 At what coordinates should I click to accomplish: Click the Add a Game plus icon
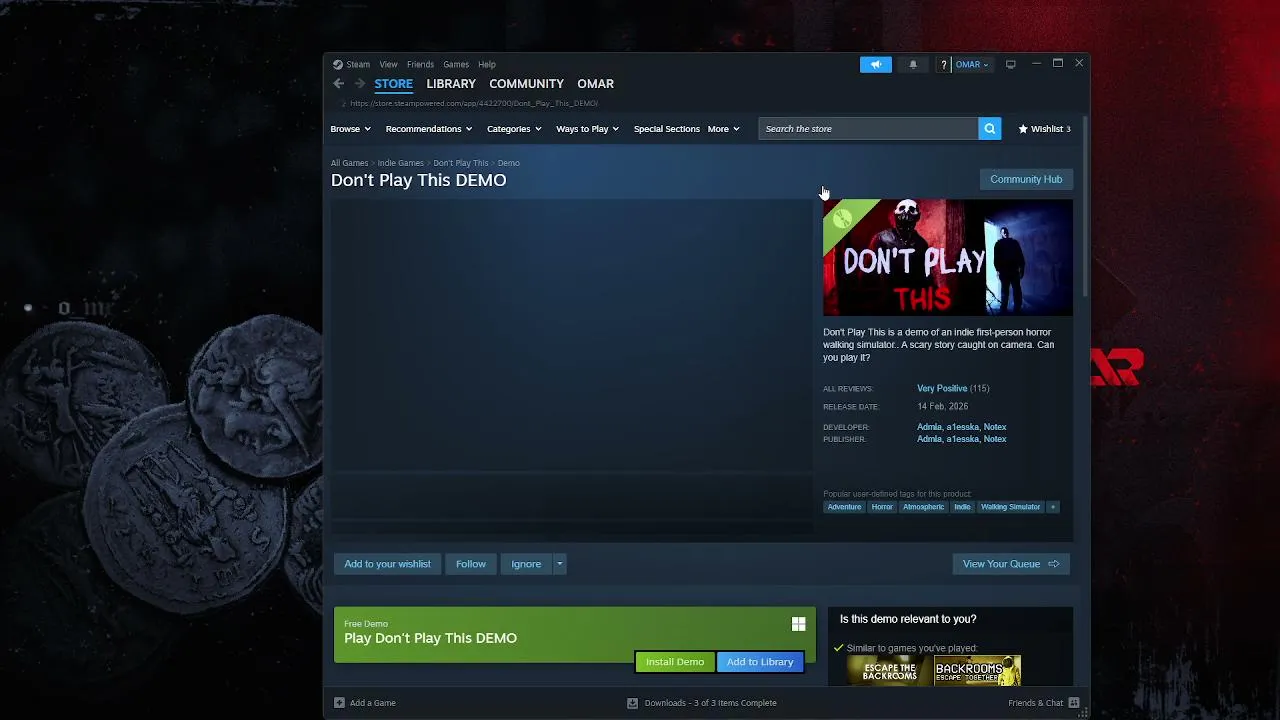click(339, 703)
